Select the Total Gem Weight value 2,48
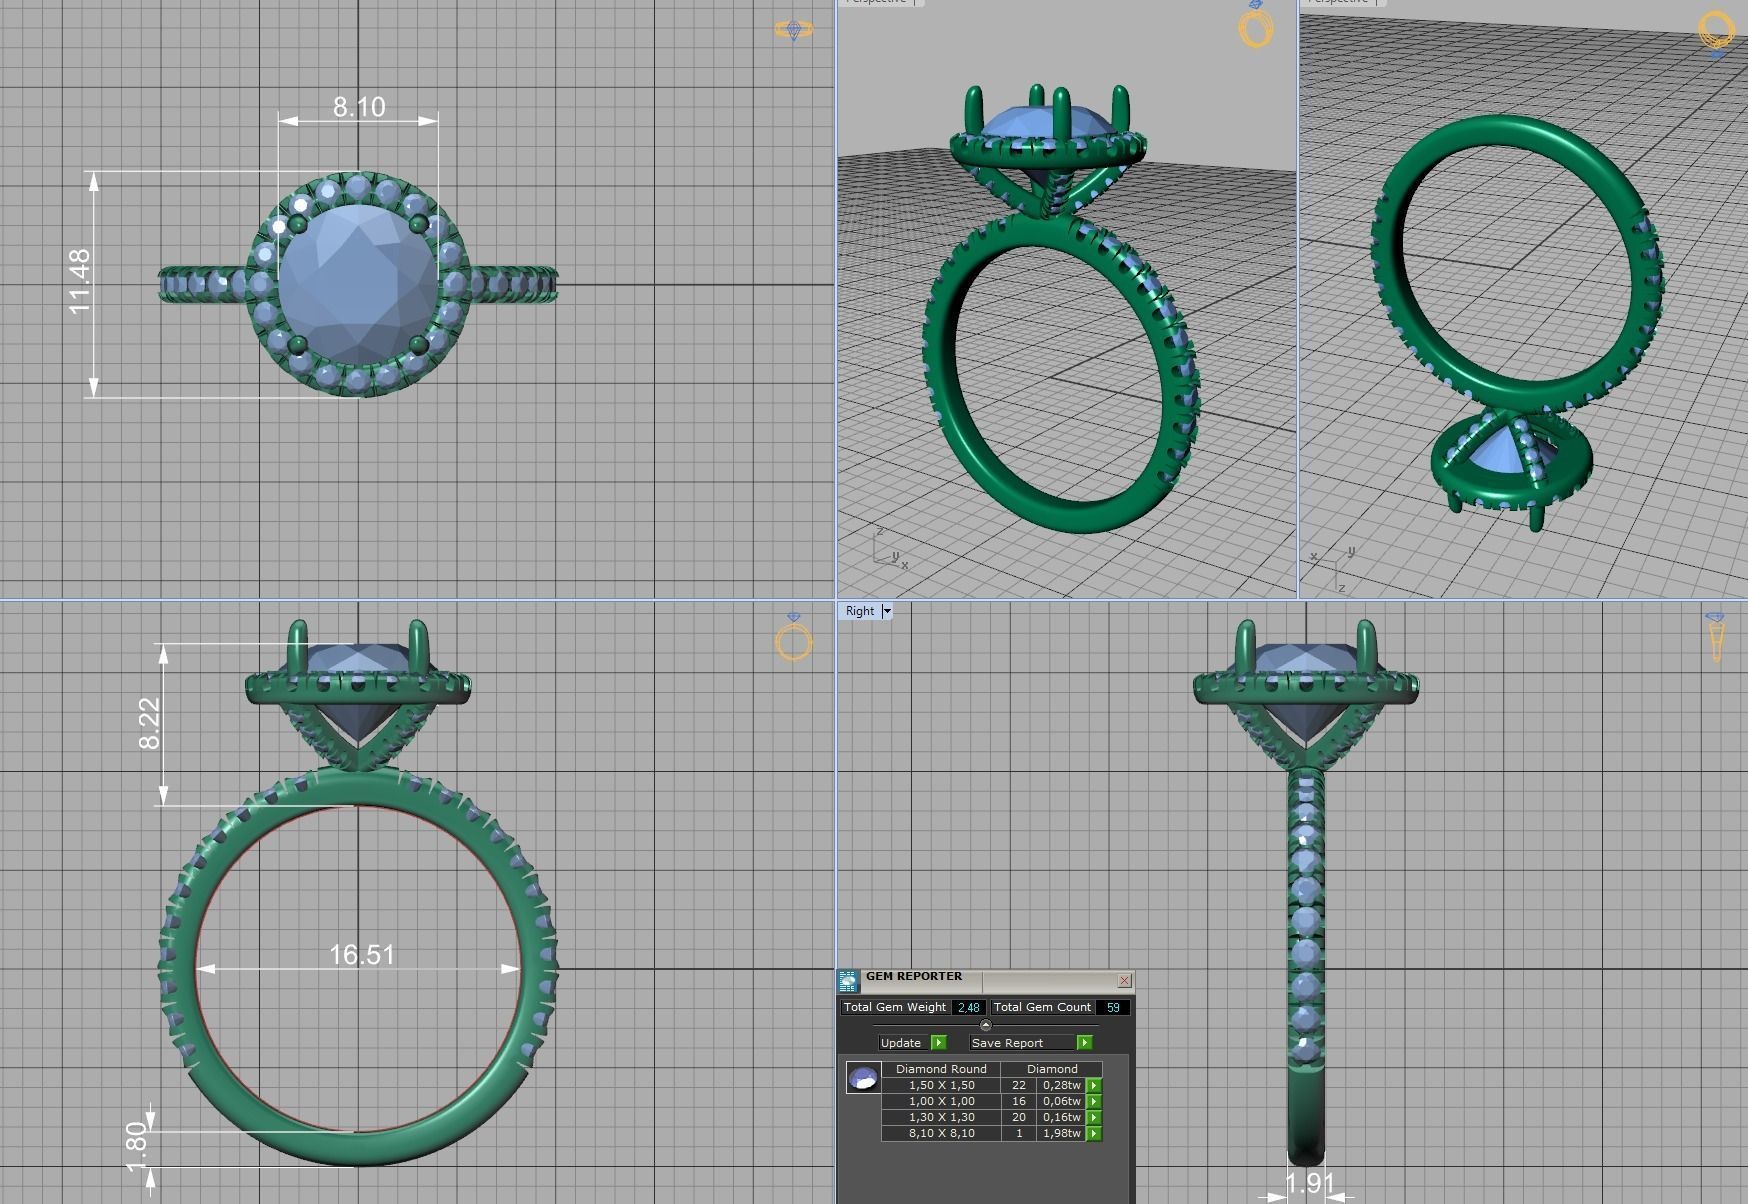The width and height of the screenshot is (1748, 1204). click(x=967, y=1007)
